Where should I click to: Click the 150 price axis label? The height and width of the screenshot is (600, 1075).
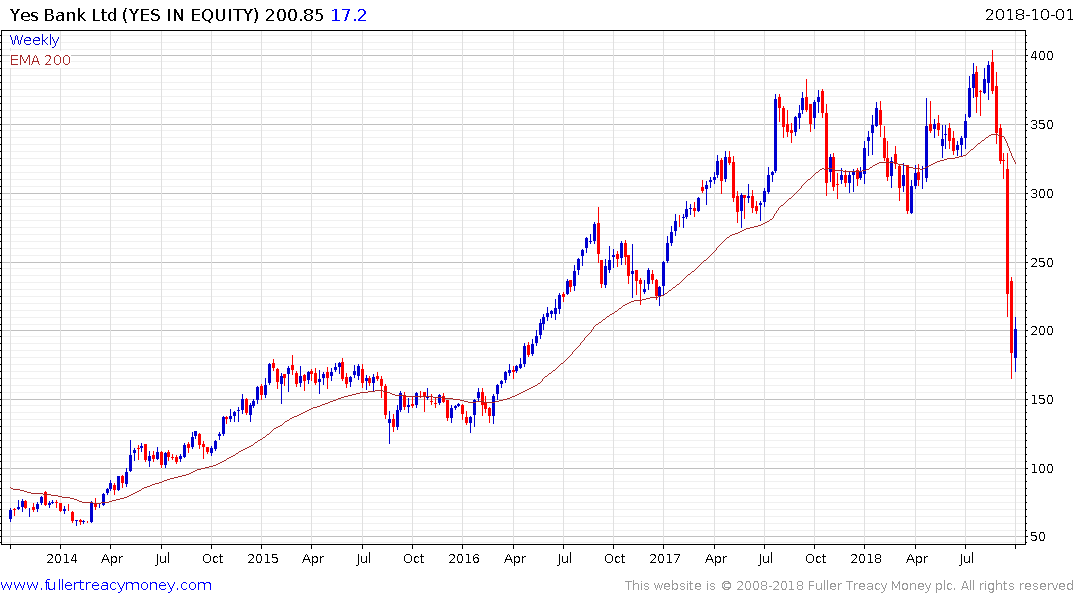pyautogui.click(x=1042, y=400)
